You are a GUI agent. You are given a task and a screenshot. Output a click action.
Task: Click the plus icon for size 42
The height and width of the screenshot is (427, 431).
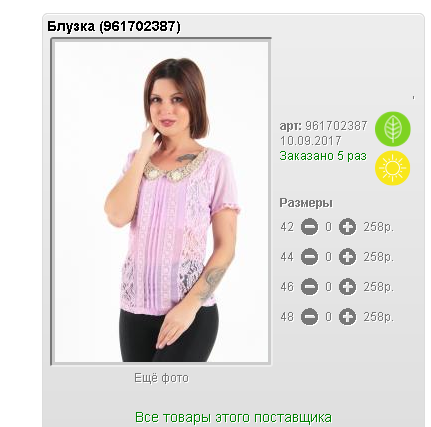pyautogui.click(x=347, y=227)
